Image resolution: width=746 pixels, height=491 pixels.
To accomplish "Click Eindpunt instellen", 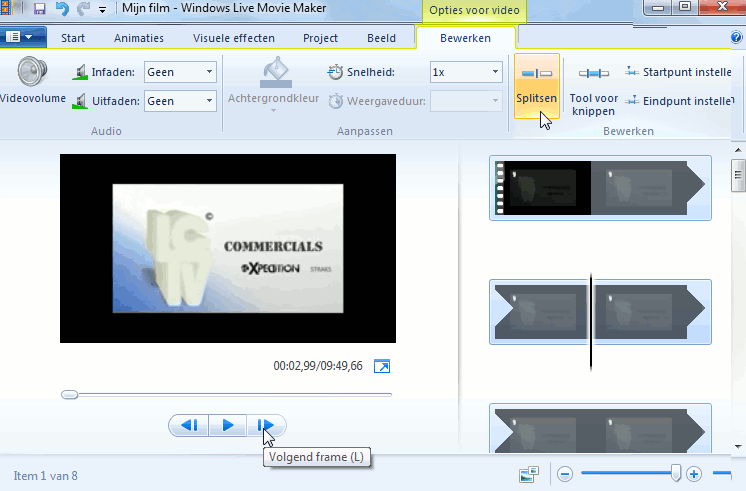I will pyautogui.click(x=679, y=101).
